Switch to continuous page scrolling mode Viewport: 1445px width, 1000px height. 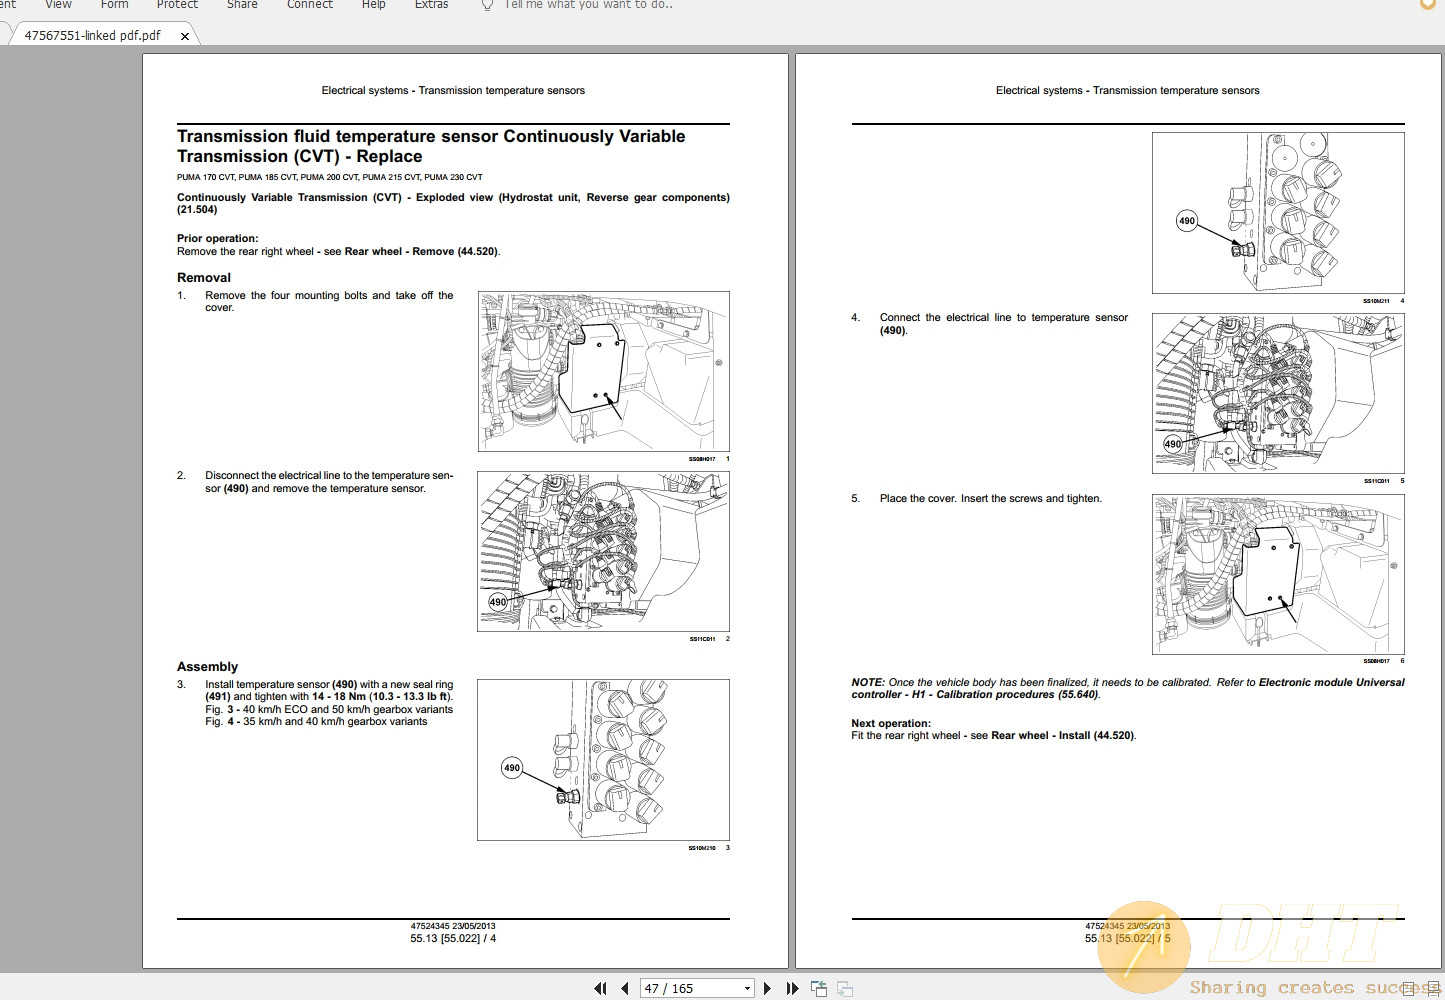(x=1433, y=988)
